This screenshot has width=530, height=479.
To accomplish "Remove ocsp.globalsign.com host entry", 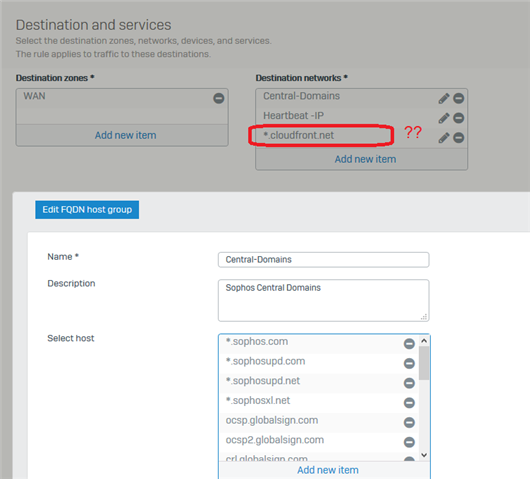I will tap(409, 422).
